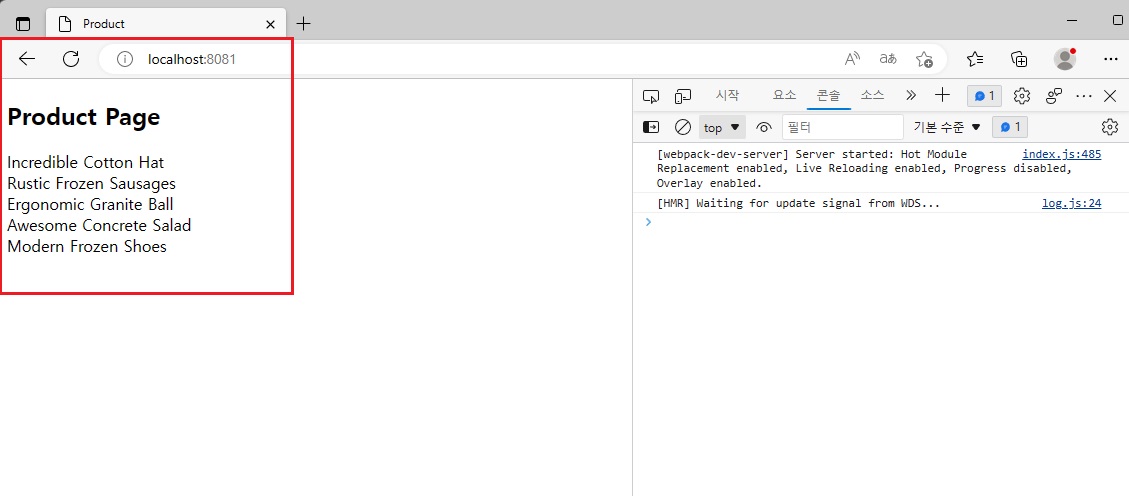1129x496 pixels.
Task: Expand more DevTools tabs chevron
Action: pyautogui.click(x=911, y=95)
